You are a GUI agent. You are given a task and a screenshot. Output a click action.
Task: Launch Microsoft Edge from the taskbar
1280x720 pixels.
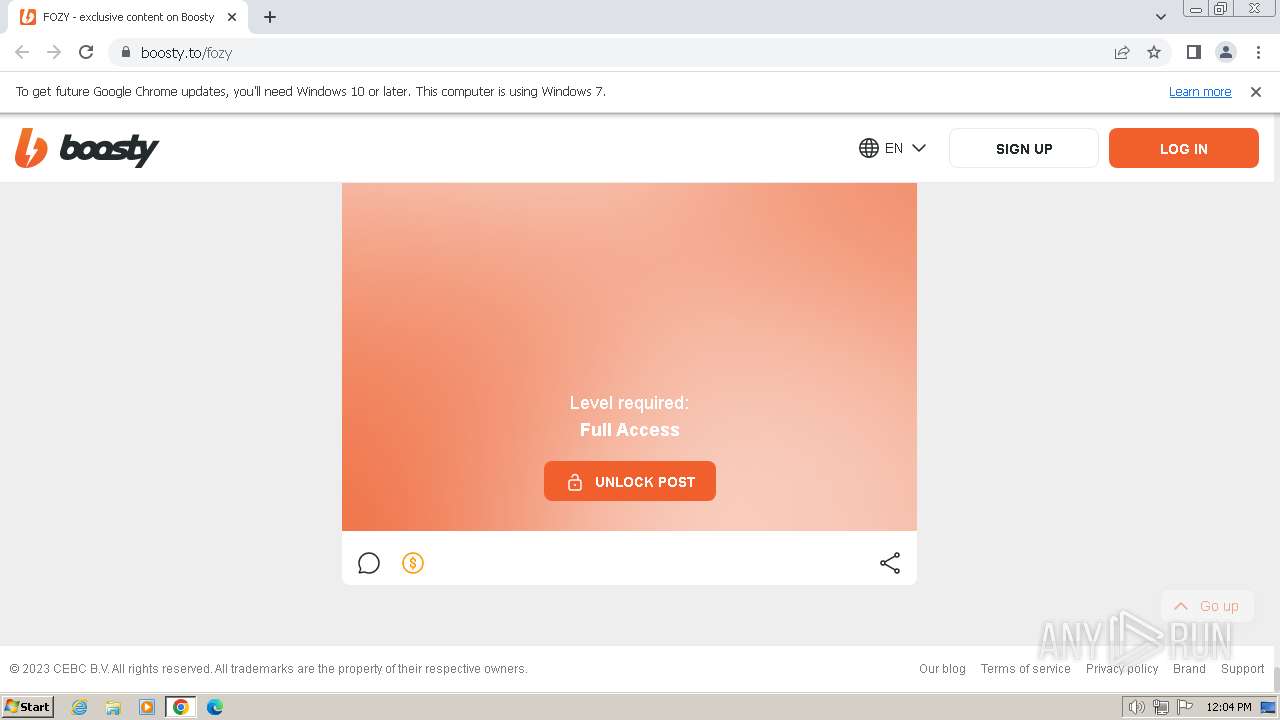215,706
